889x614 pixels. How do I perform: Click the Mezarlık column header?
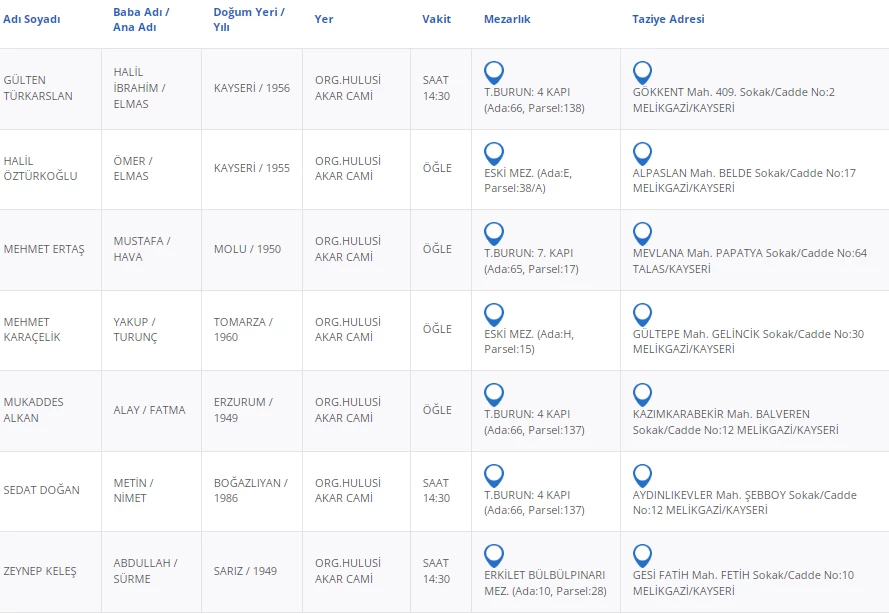click(x=507, y=19)
